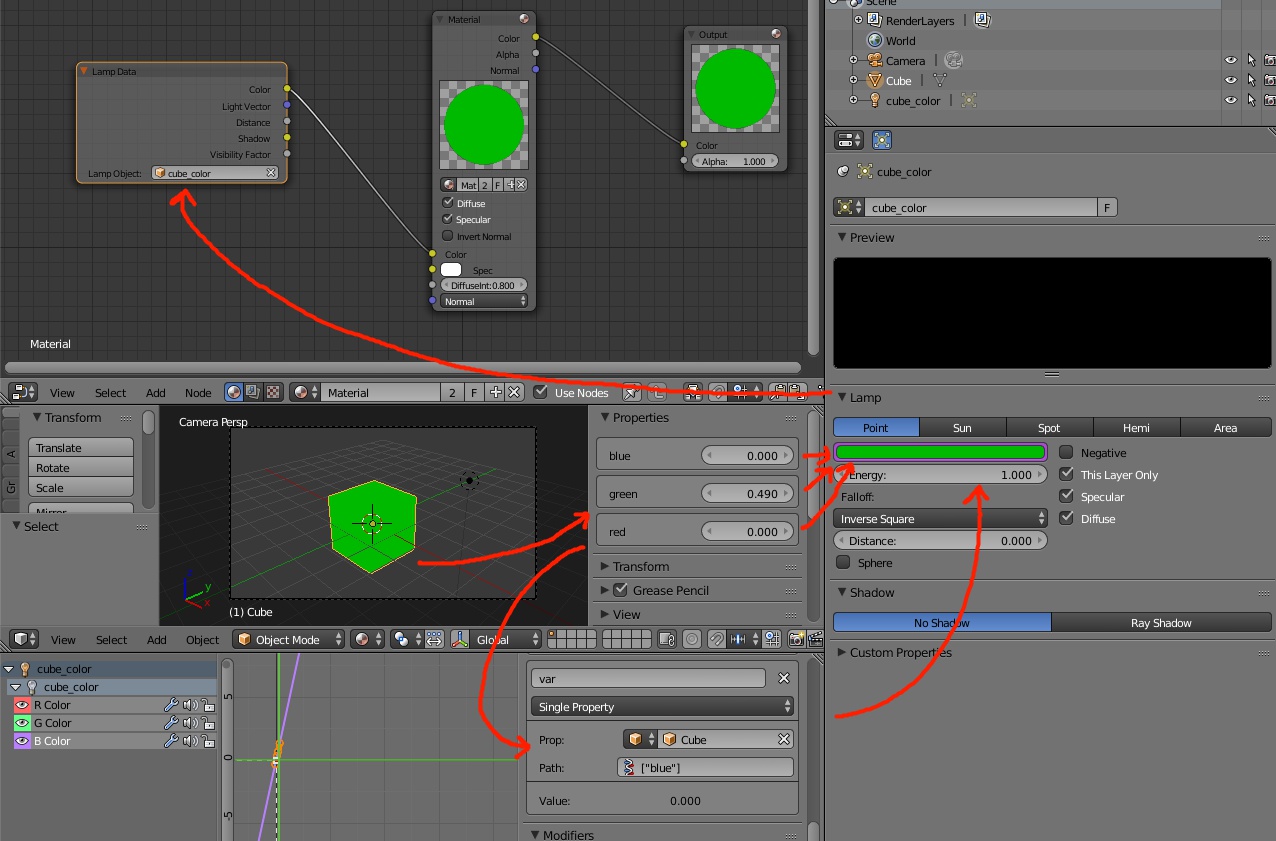Enable the Sphere falloff checkbox
Screen dimensions: 1276x841
pos(843,563)
